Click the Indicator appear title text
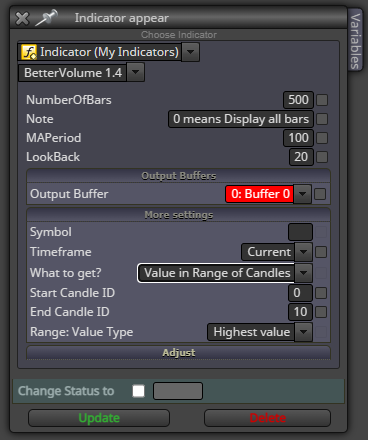 pos(122,18)
